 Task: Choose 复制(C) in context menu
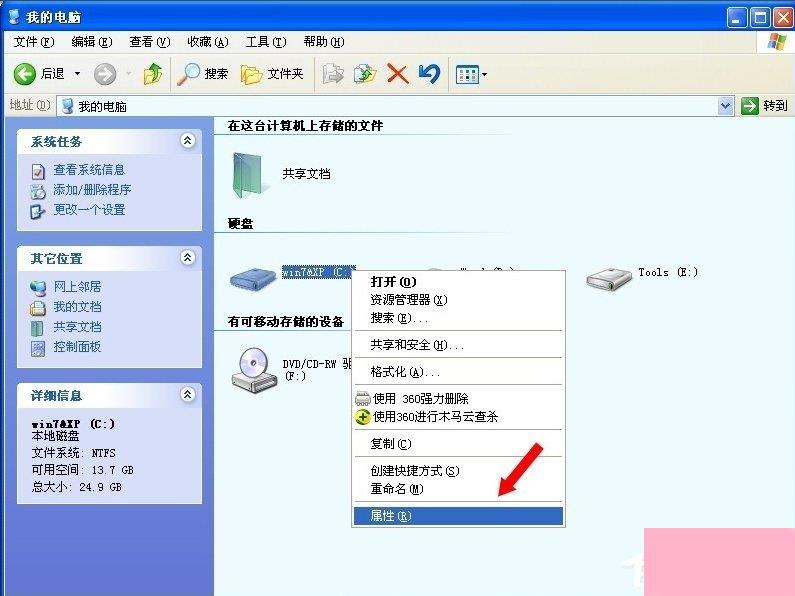[x=458, y=444]
